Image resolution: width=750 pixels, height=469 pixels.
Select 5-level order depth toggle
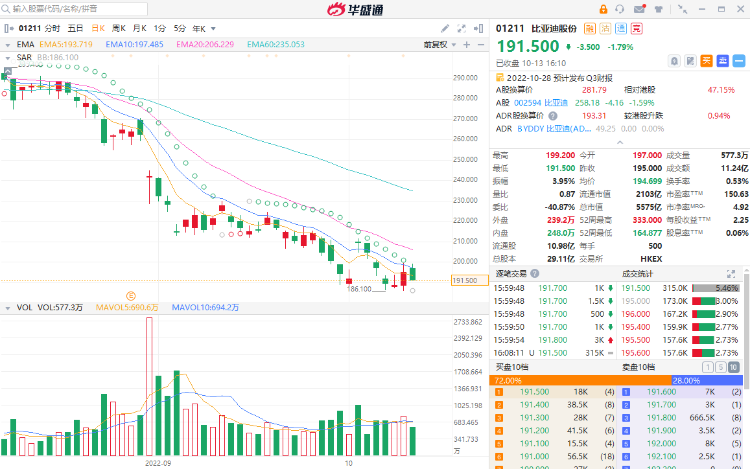point(720,367)
